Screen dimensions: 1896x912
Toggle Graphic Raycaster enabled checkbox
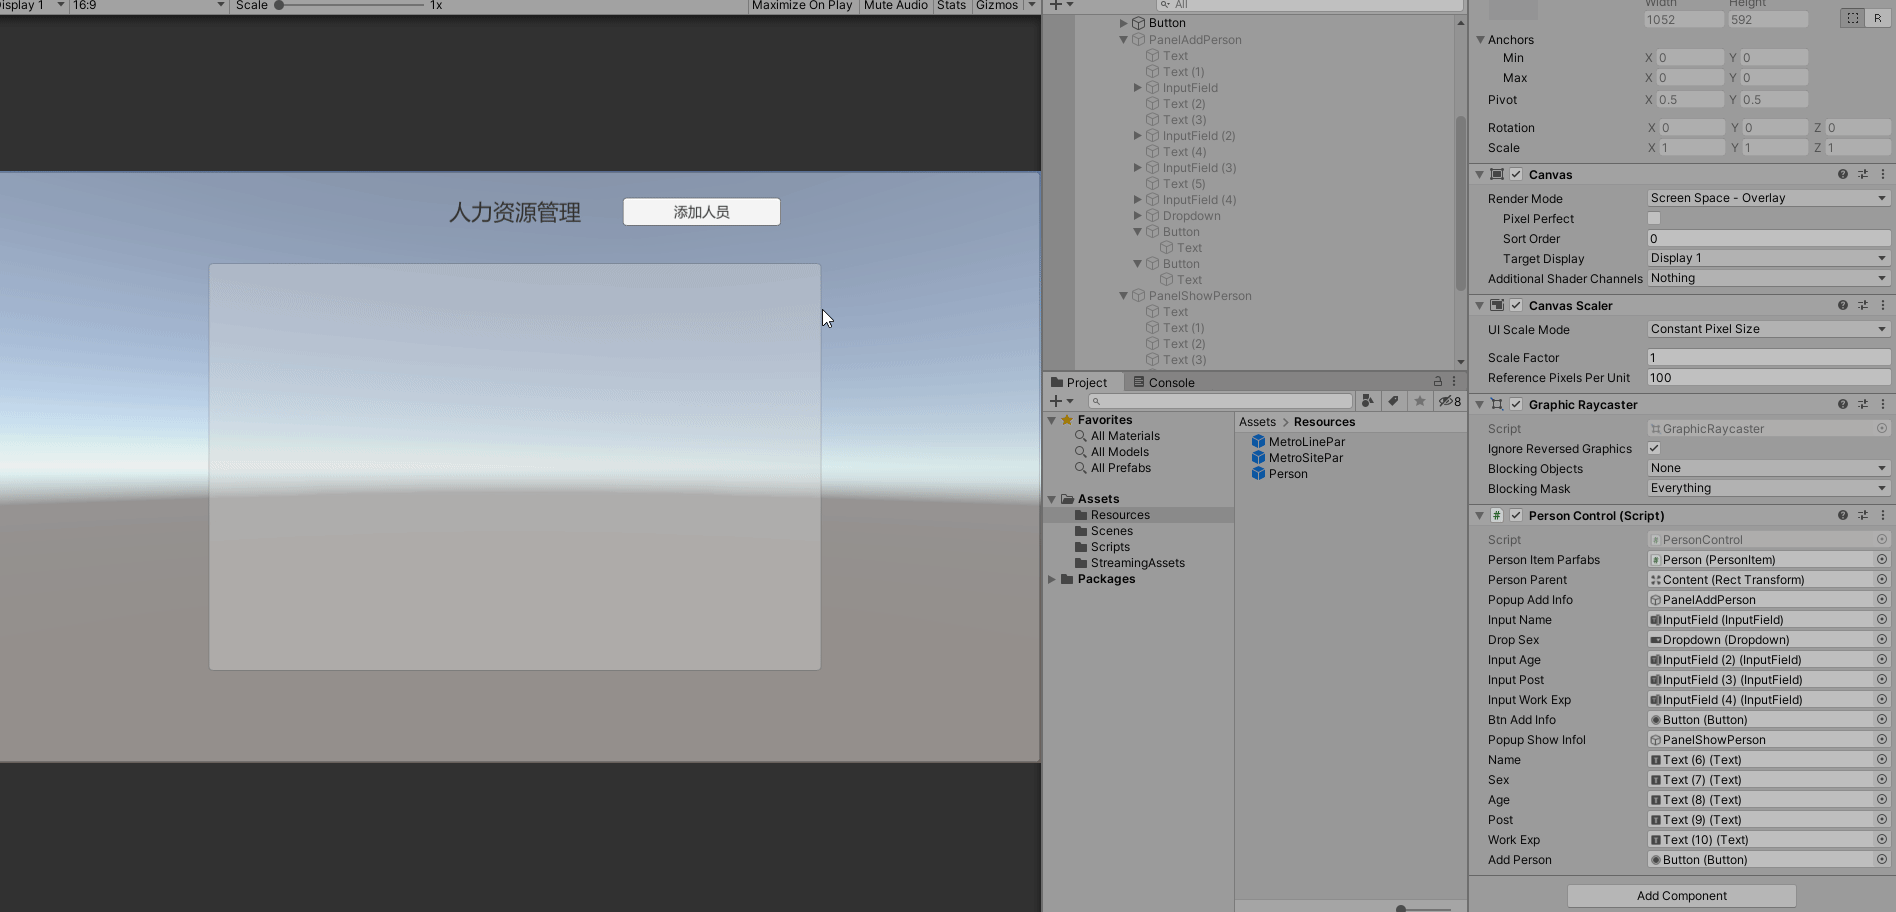coord(1516,404)
